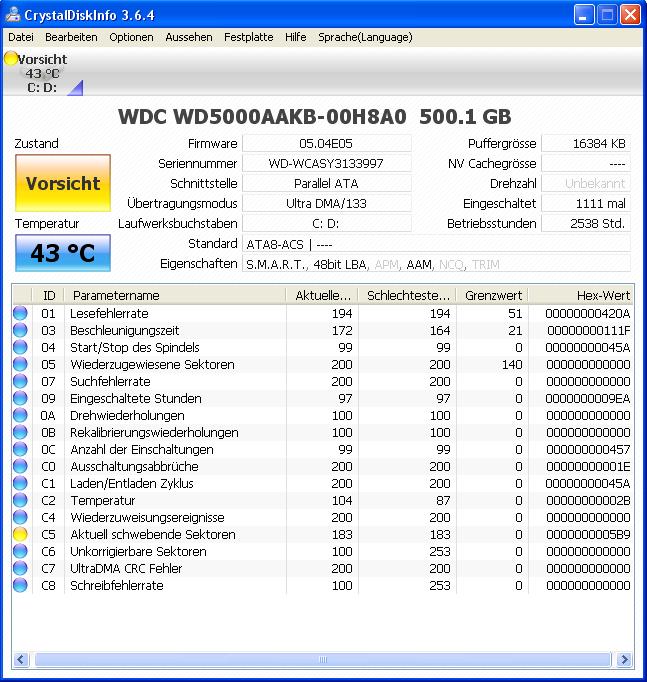Screen dimensions: 647x682
Task: Click the horizontal scrollbar left arrow
Action: point(21,659)
